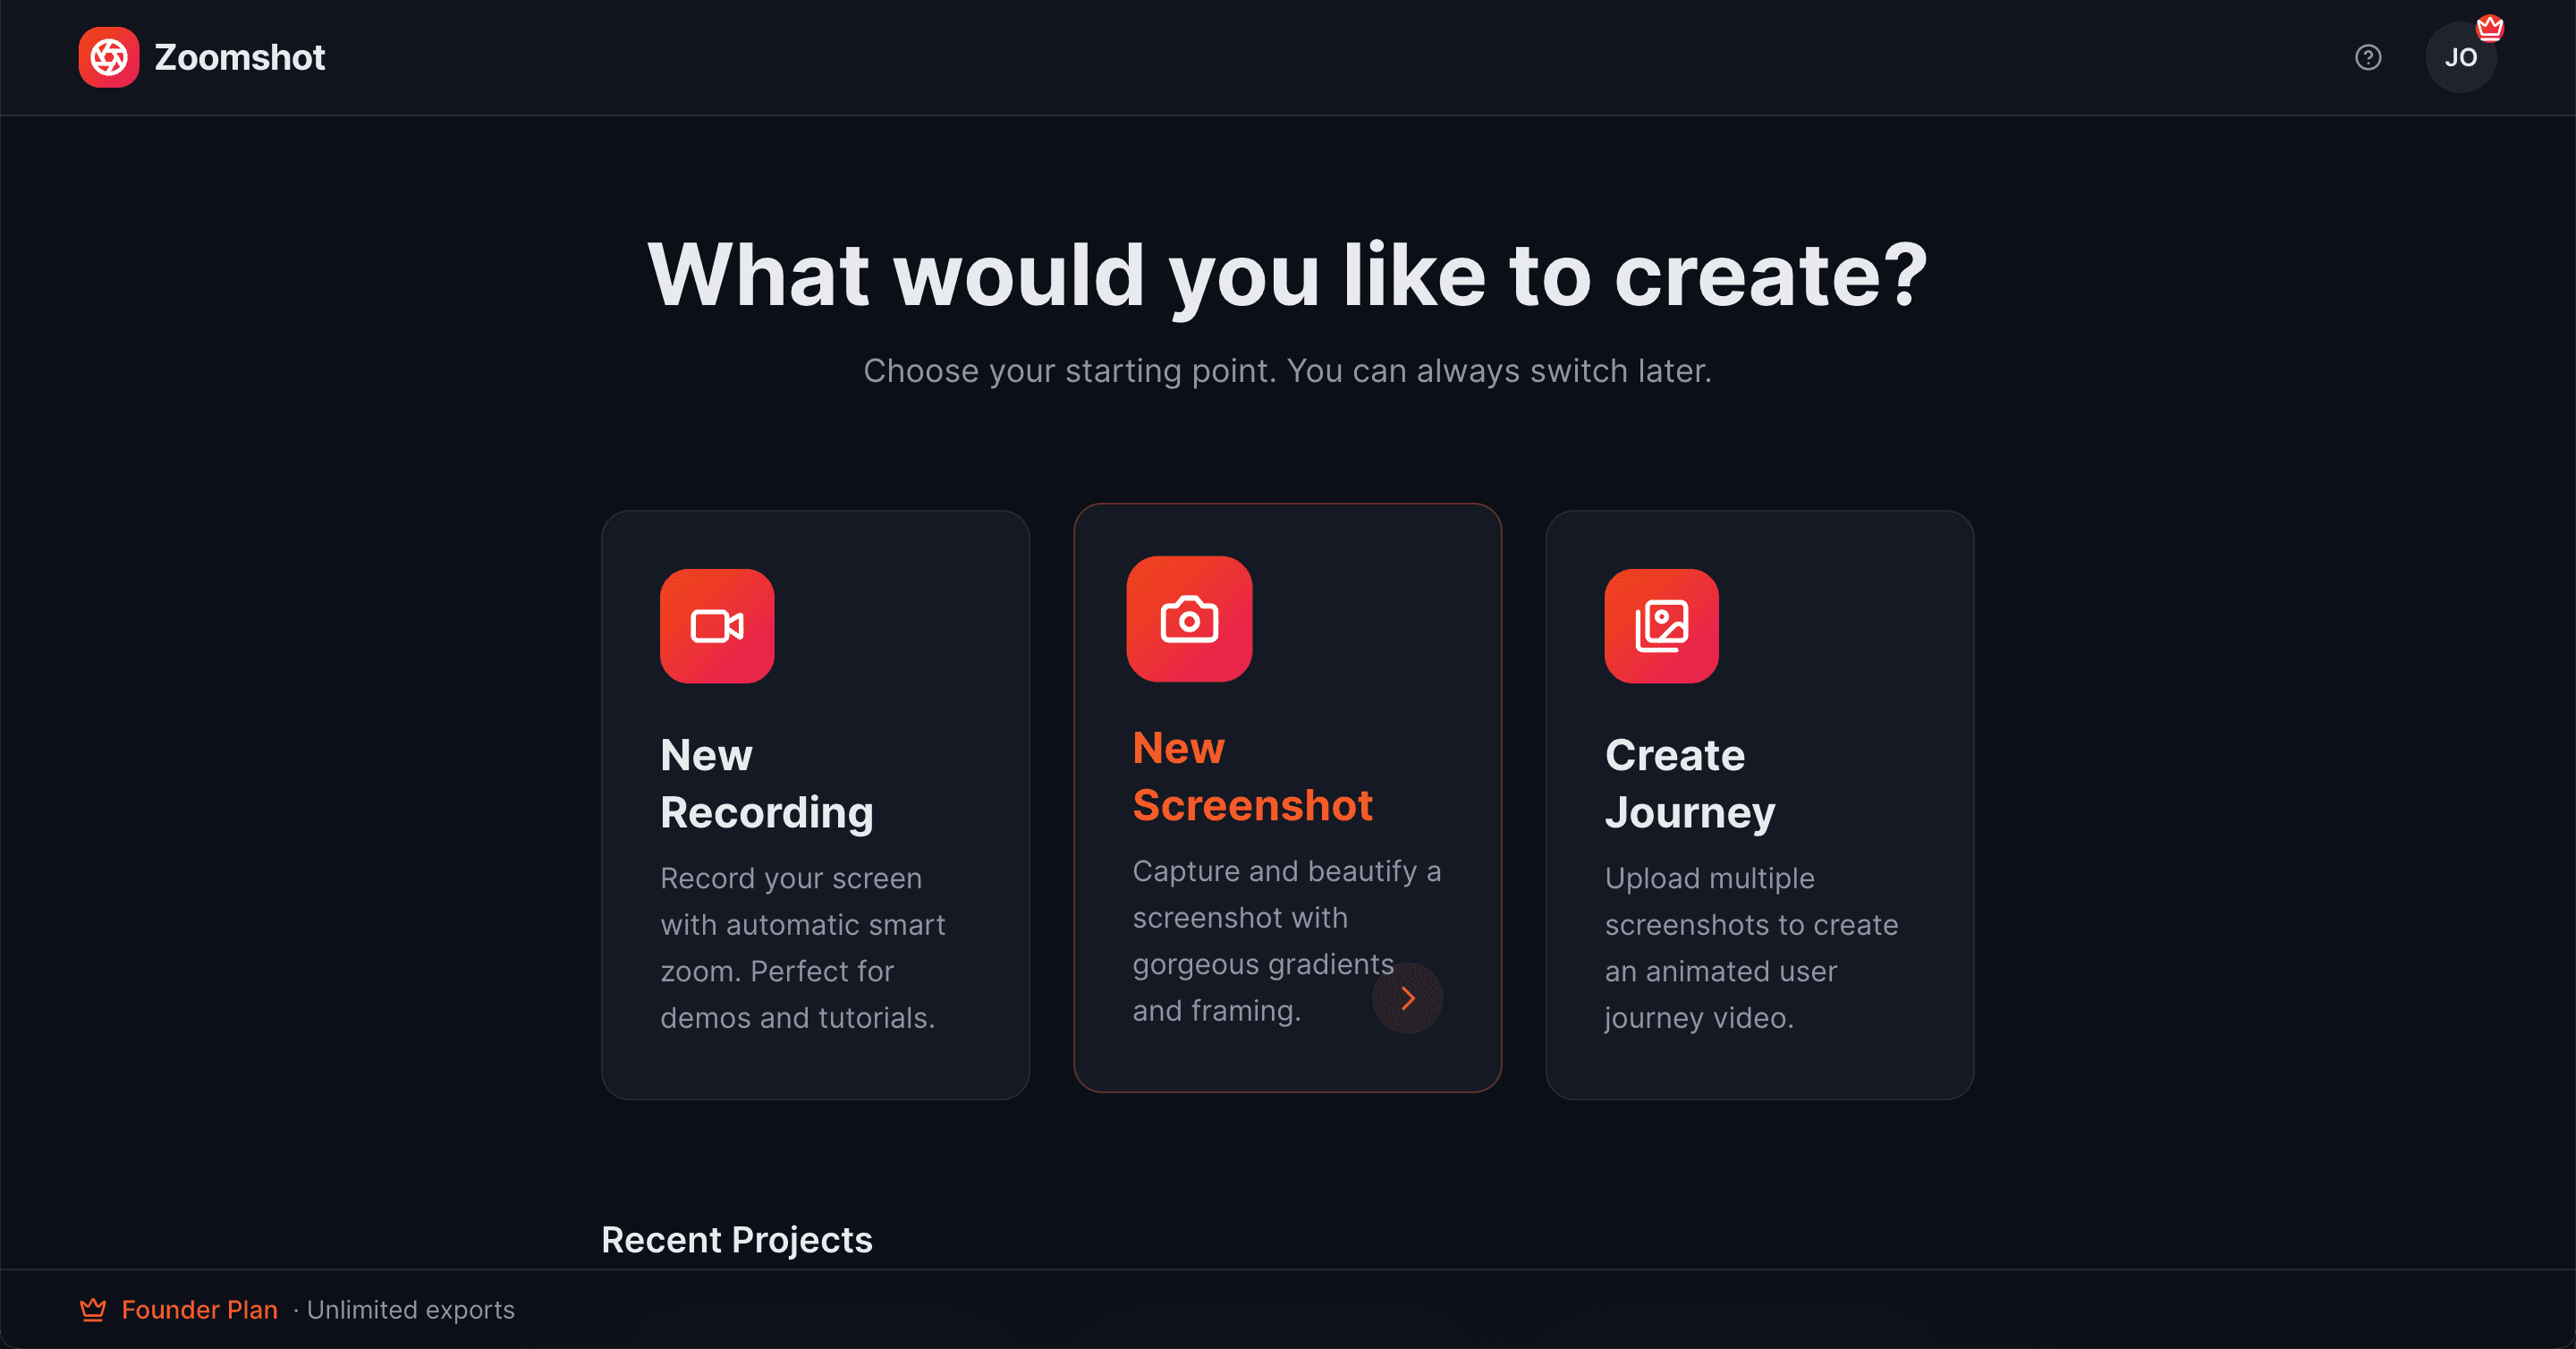Screen dimensions: 2576x1349
Task: Click the Founder Plan link
Action: [x=200, y=1309]
